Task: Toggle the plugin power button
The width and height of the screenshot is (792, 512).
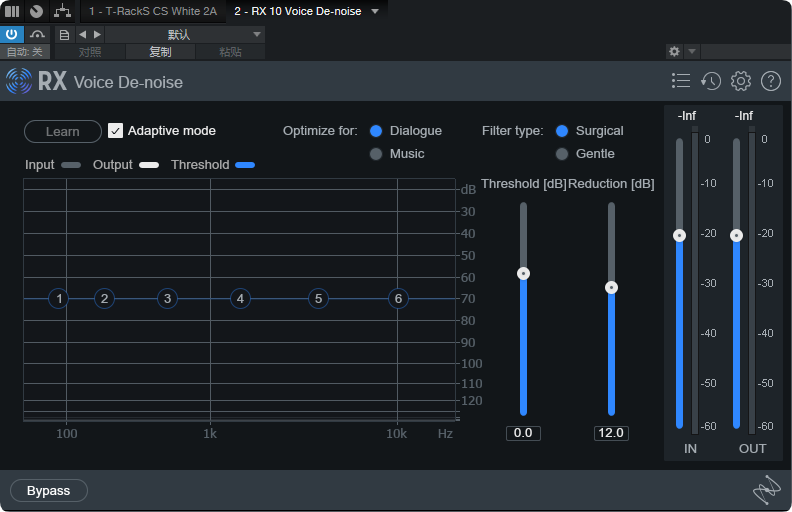Action: [12, 34]
